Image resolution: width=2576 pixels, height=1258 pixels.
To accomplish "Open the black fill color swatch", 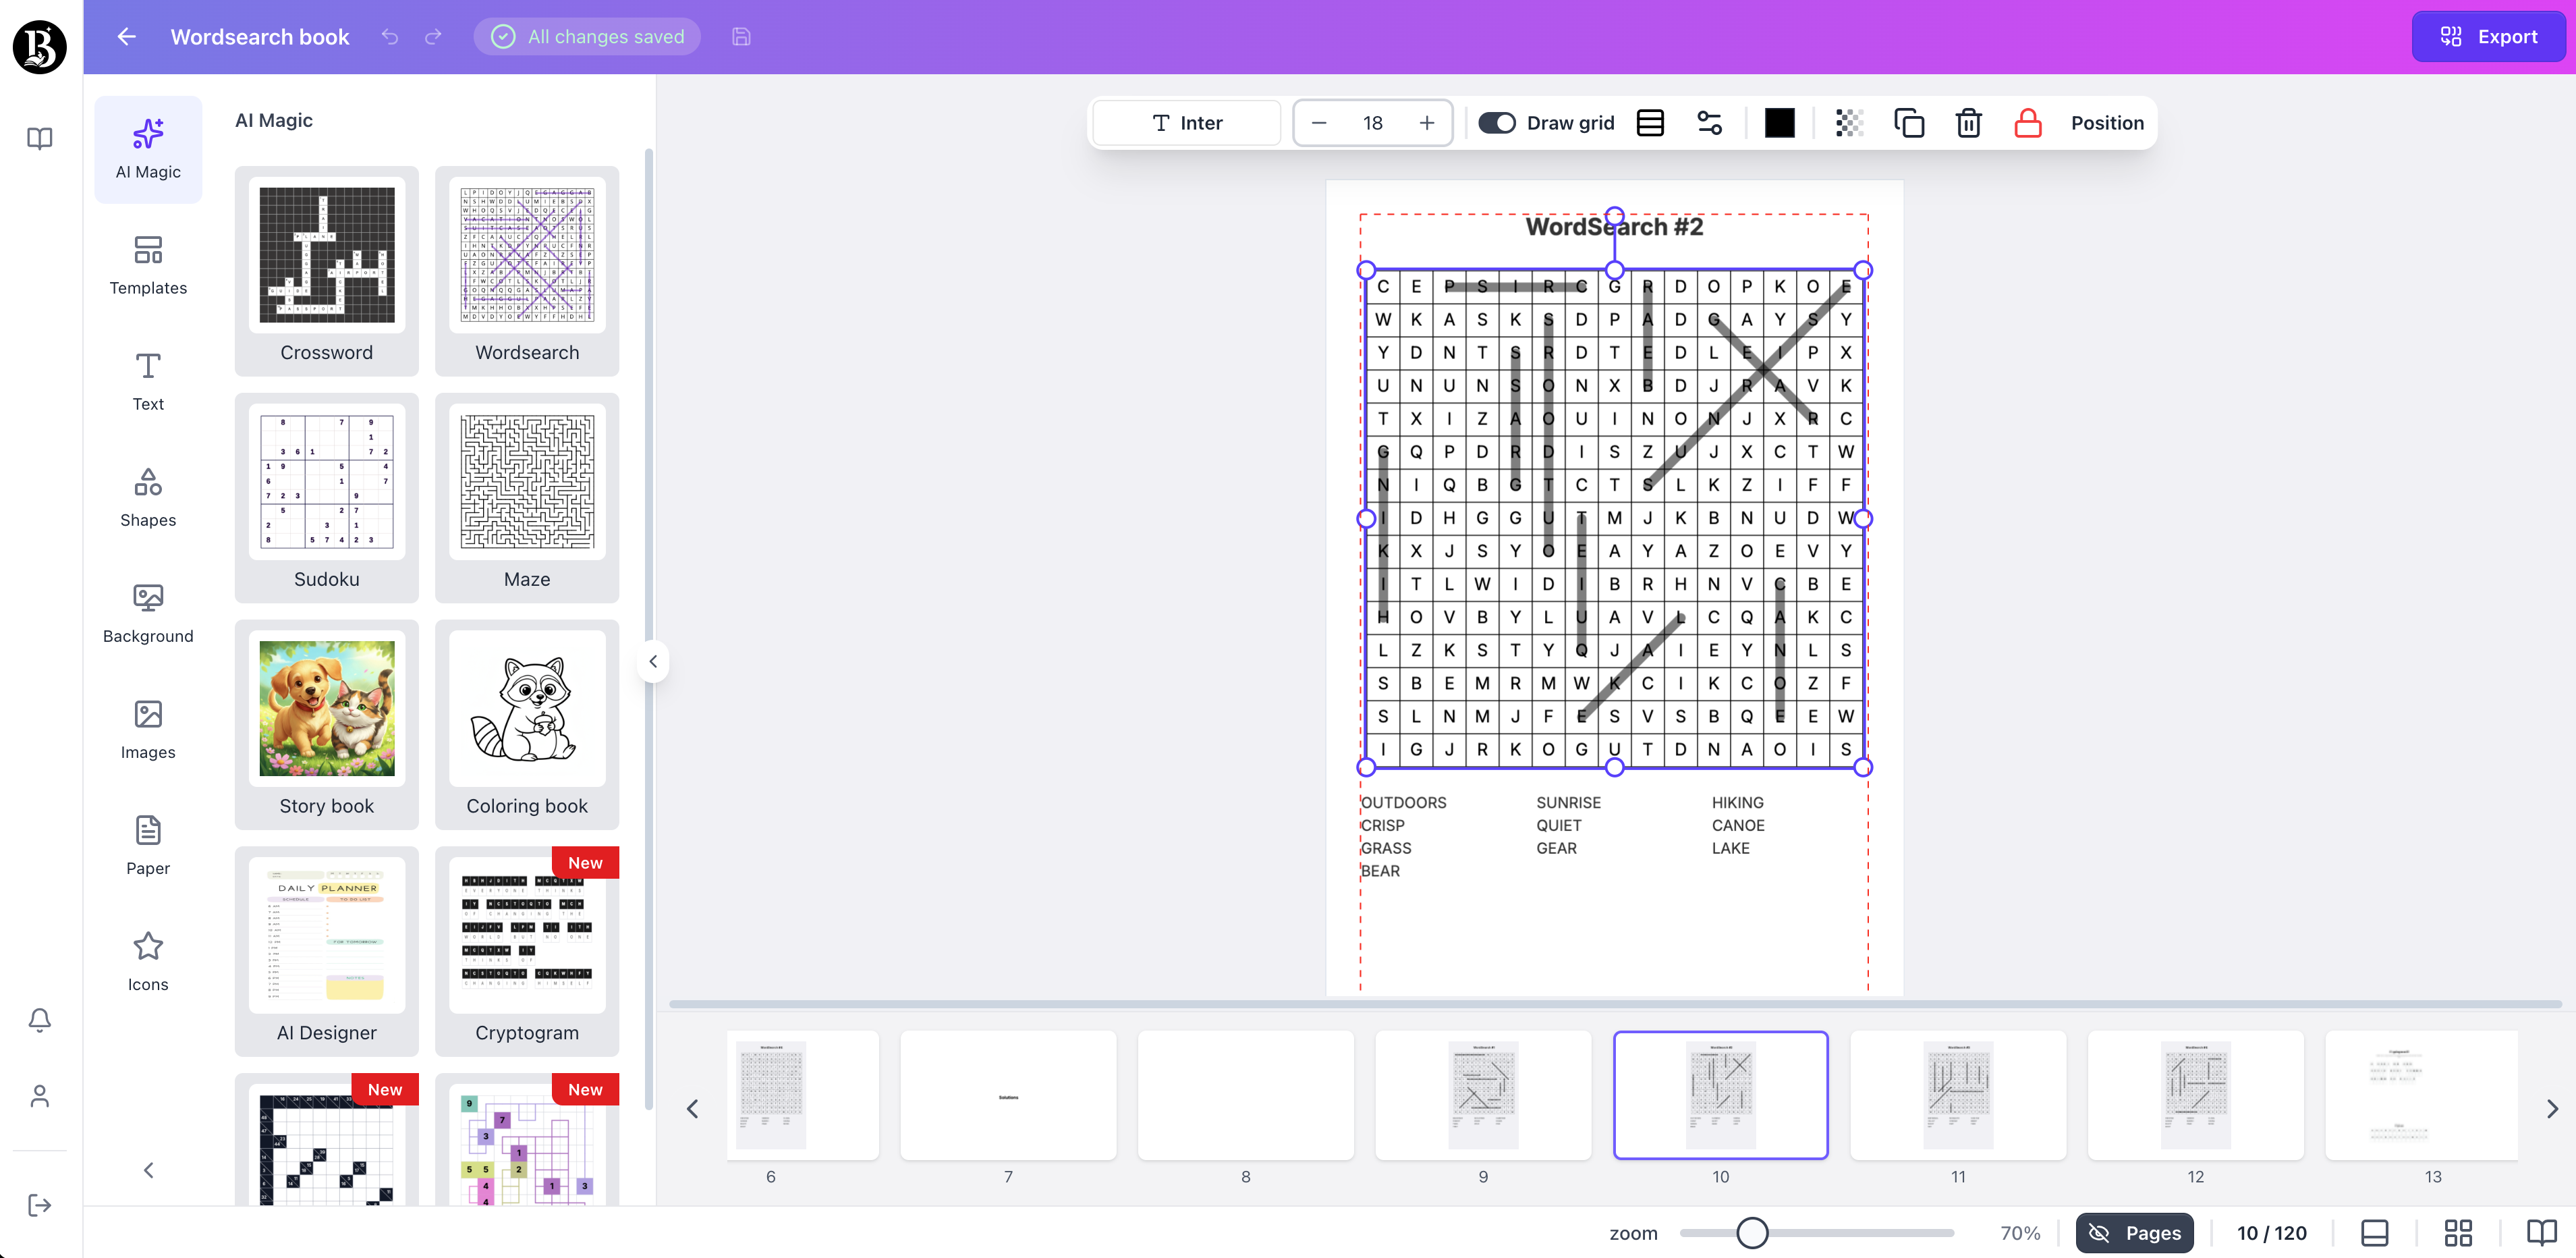I will click(x=1780, y=122).
